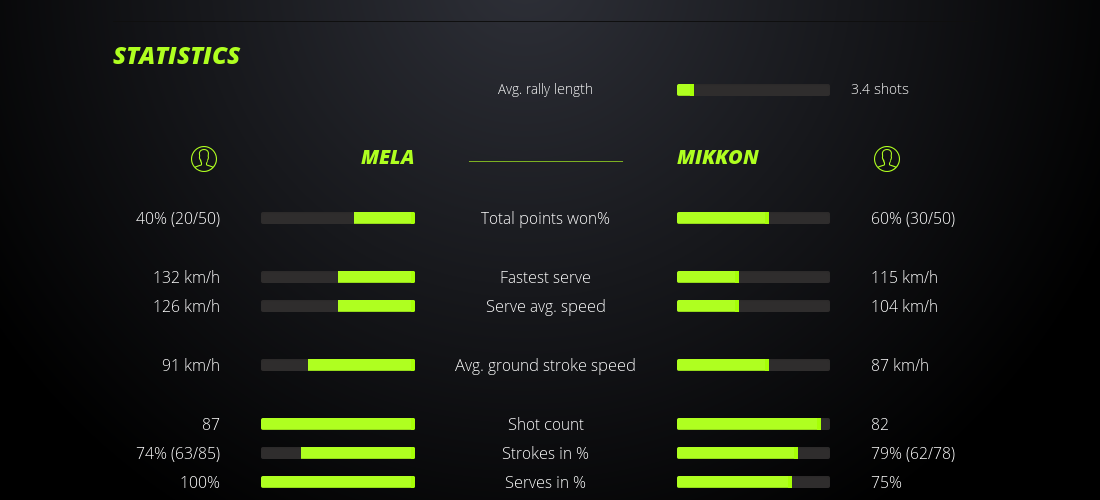Click Mela's Total points won bar
The image size is (1100, 500).
(338, 218)
